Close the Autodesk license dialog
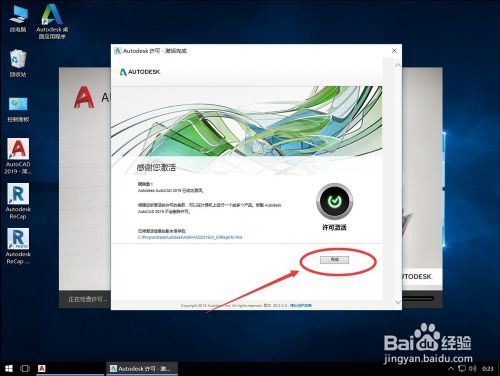The height and width of the screenshot is (376, 500). point(394,51)
